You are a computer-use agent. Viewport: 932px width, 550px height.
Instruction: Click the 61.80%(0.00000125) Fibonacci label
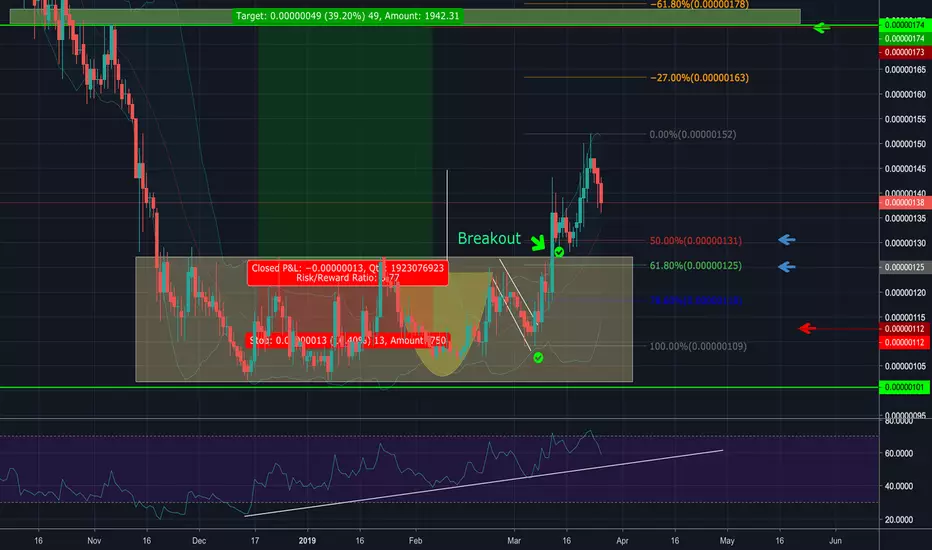tap(695, 266)
